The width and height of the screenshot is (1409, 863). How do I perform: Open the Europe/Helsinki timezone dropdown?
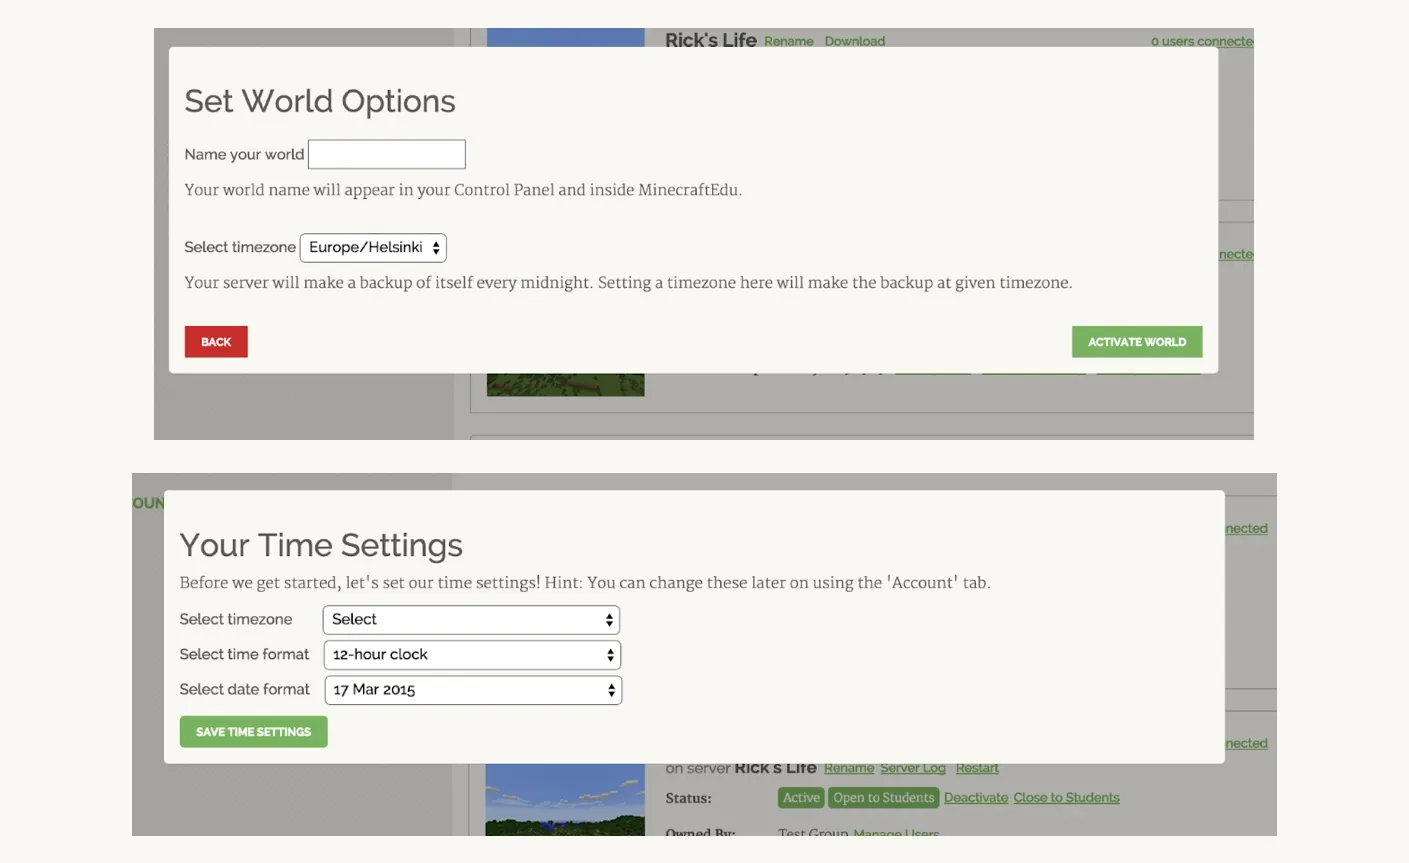click(373, 247)
